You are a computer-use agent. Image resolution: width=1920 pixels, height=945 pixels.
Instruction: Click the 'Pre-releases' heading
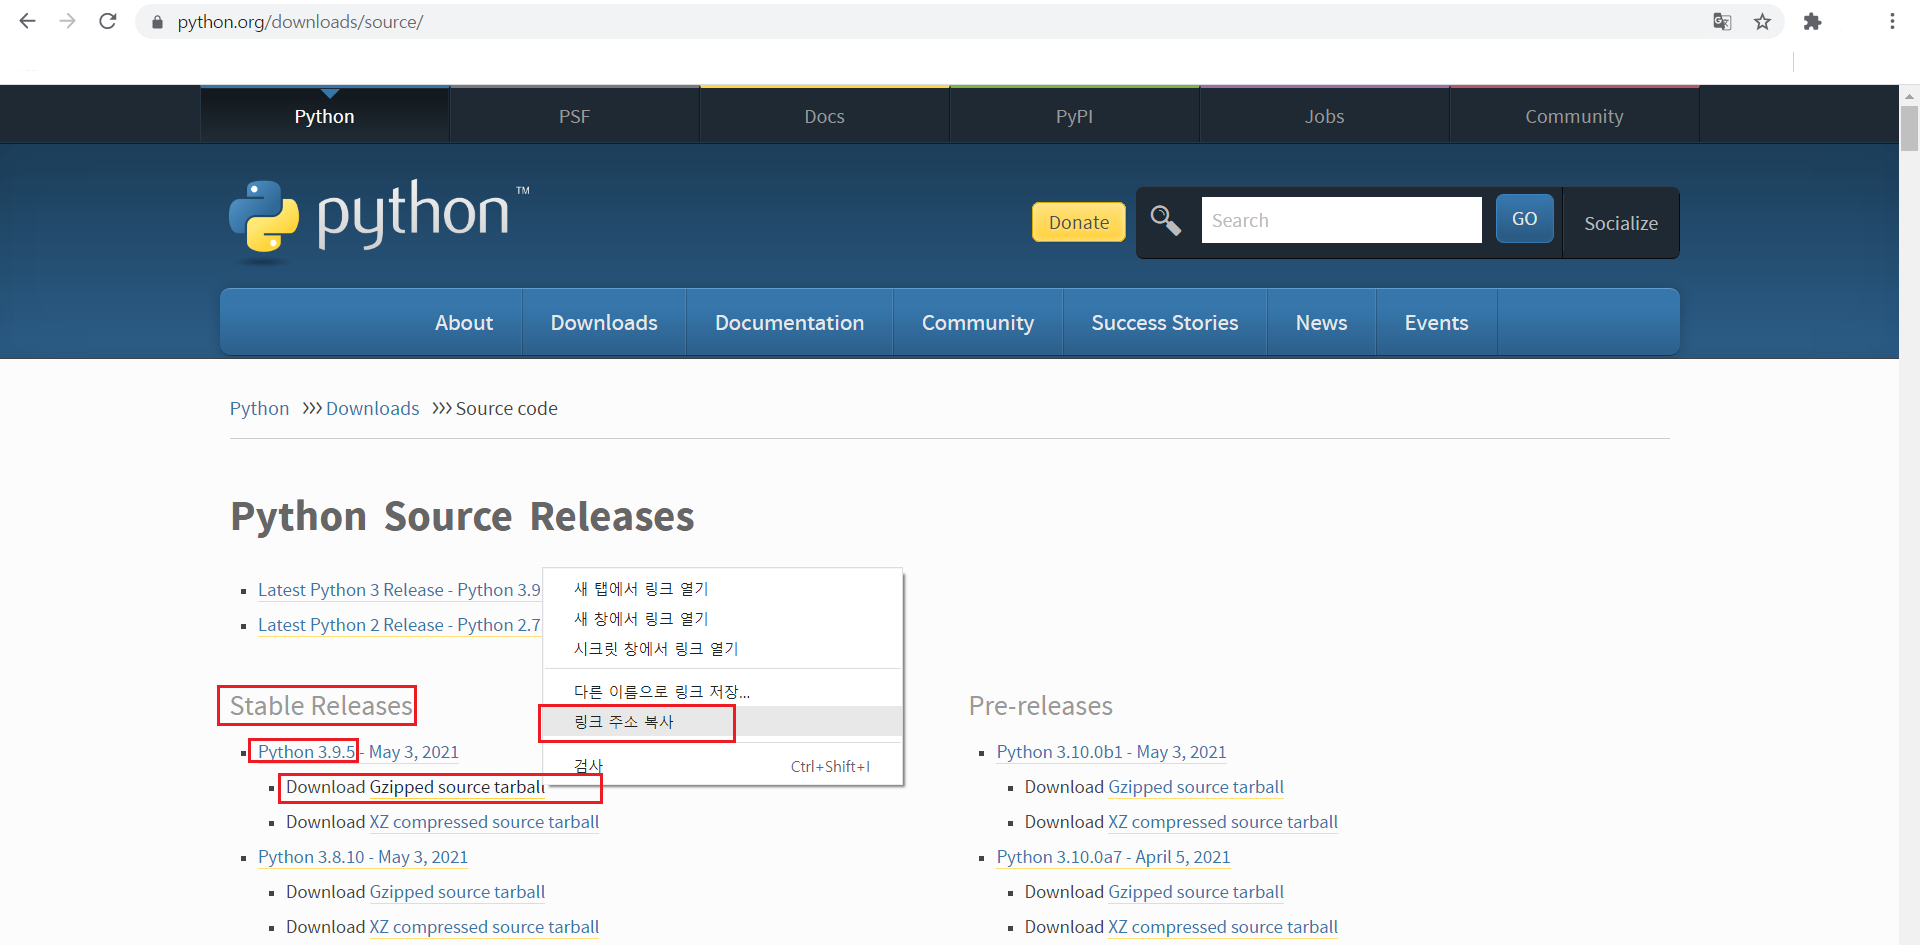point(1040,706)
